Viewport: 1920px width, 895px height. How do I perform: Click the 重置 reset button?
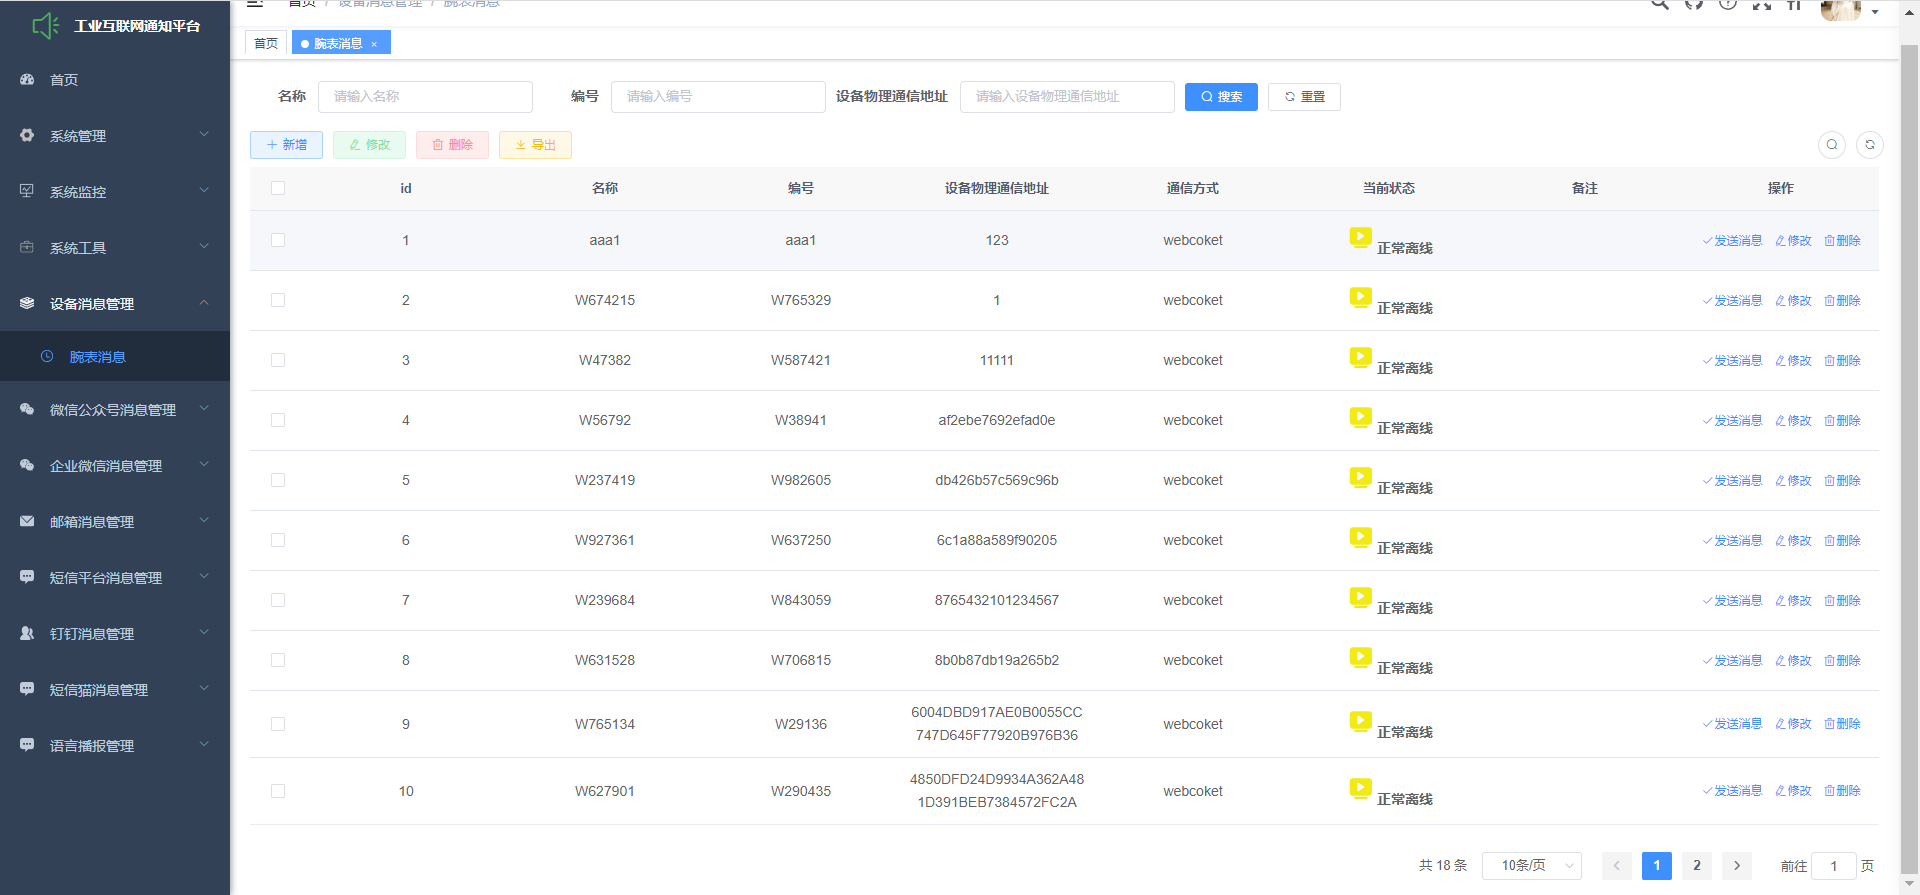tap(1304, 96)
